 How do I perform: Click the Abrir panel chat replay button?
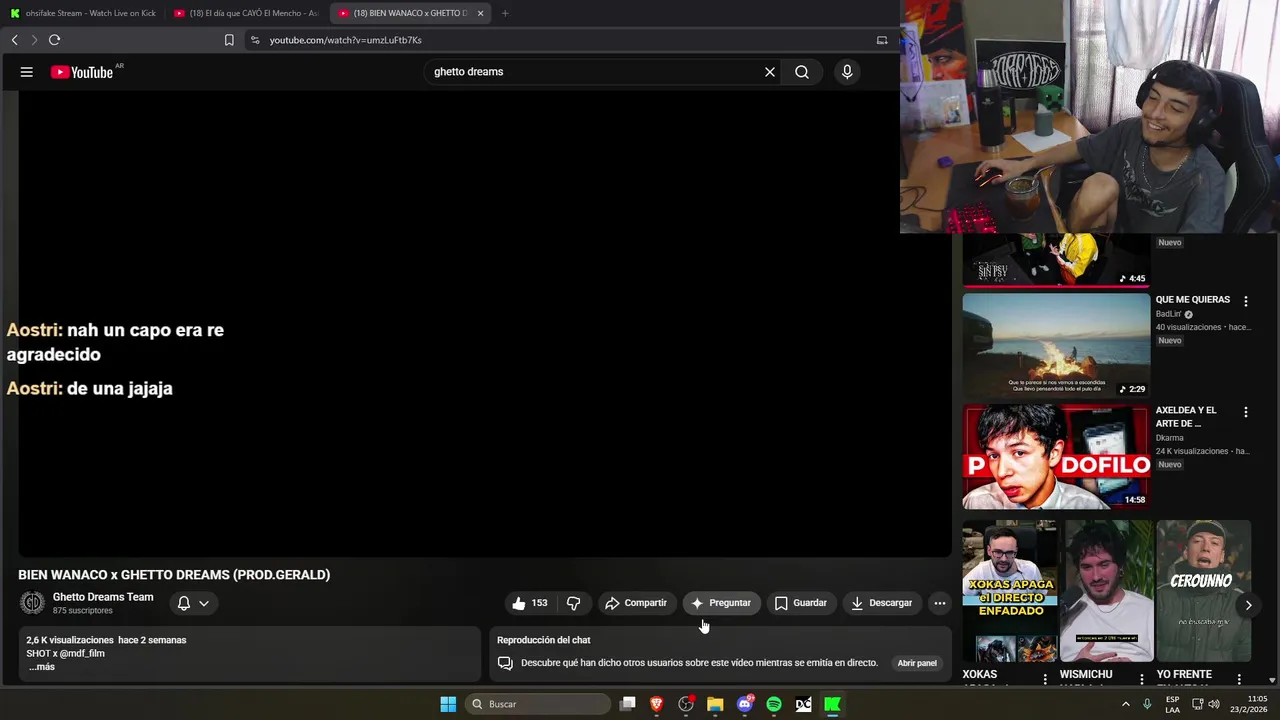click(x=917, y=663)
